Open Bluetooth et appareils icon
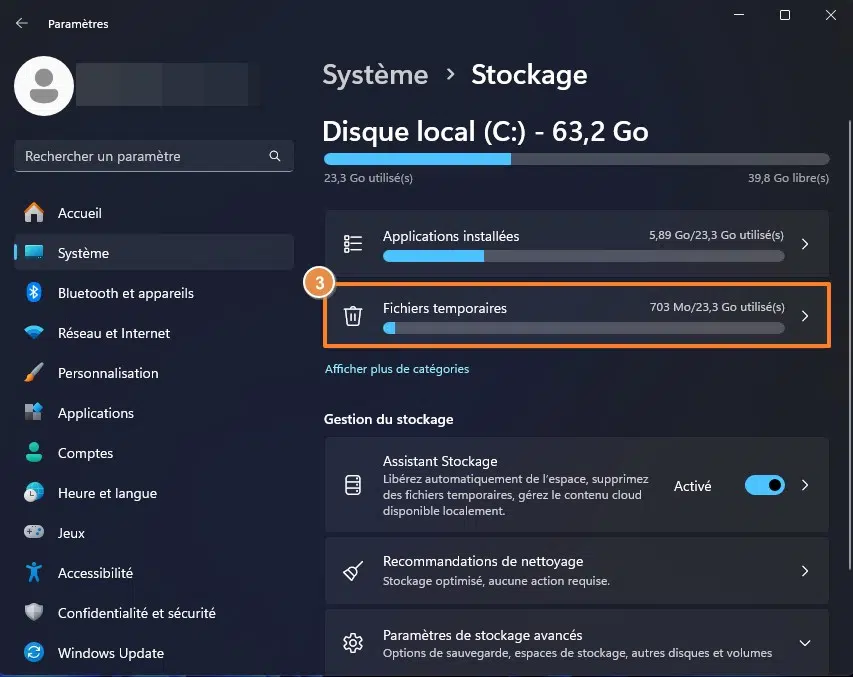This screenshot has height=677, width=853. coord(34,293)
